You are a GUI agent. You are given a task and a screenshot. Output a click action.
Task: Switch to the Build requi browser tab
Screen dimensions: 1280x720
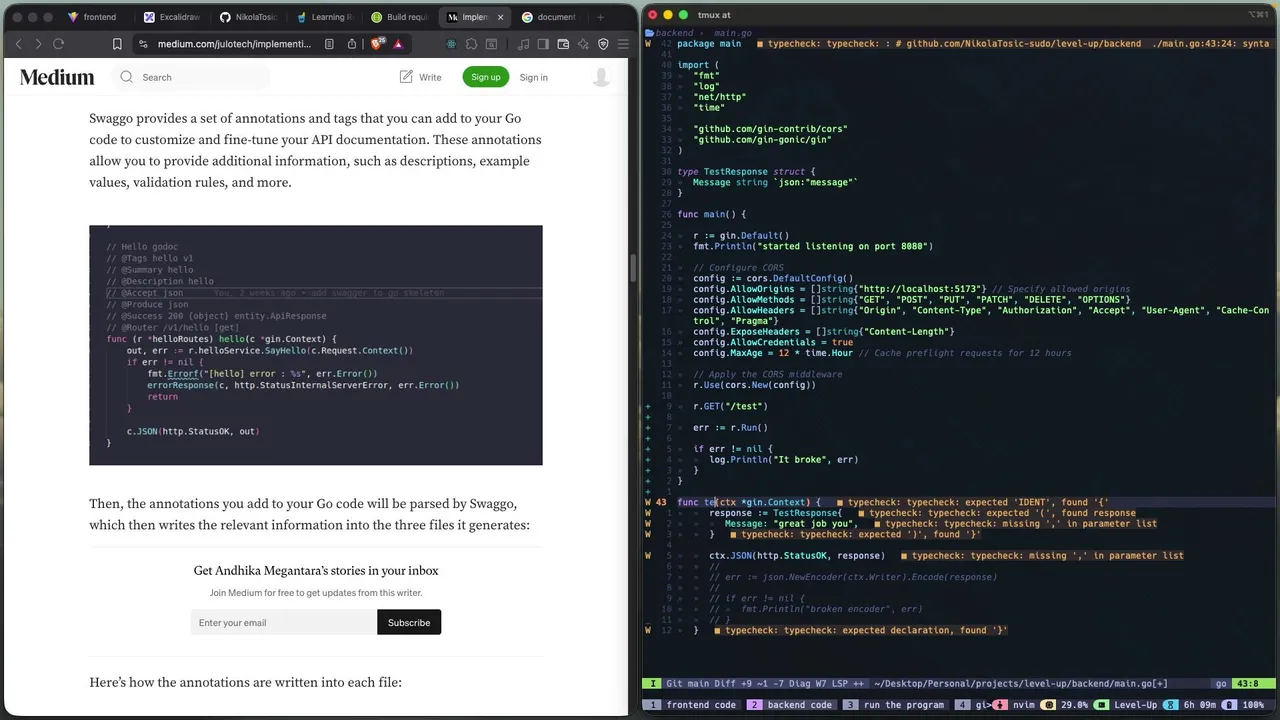pyautogui.click(x=400, y=17)
